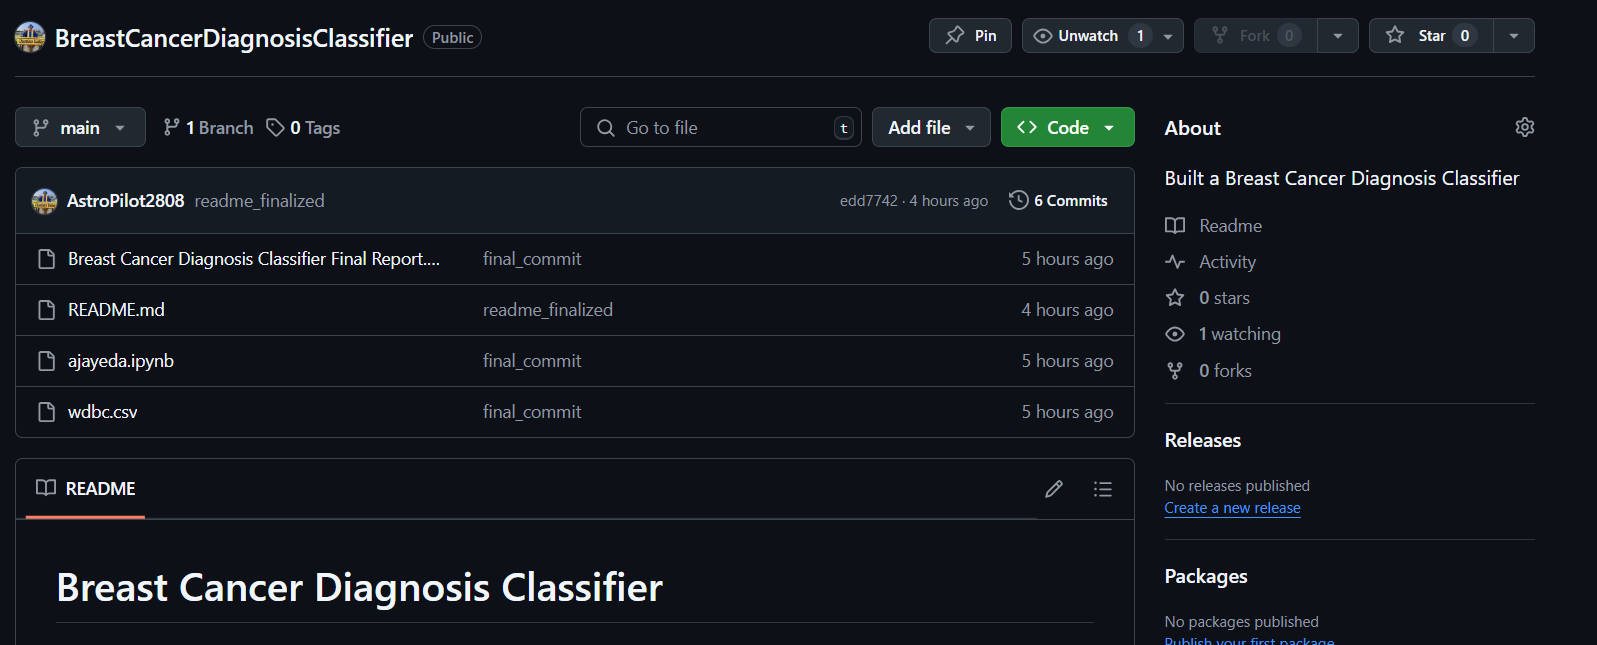This screenshot has height=645, width=1597.
Task: Open the ajayeda.ipynb file
Action: pyautogui.click(x=121, y=361)
